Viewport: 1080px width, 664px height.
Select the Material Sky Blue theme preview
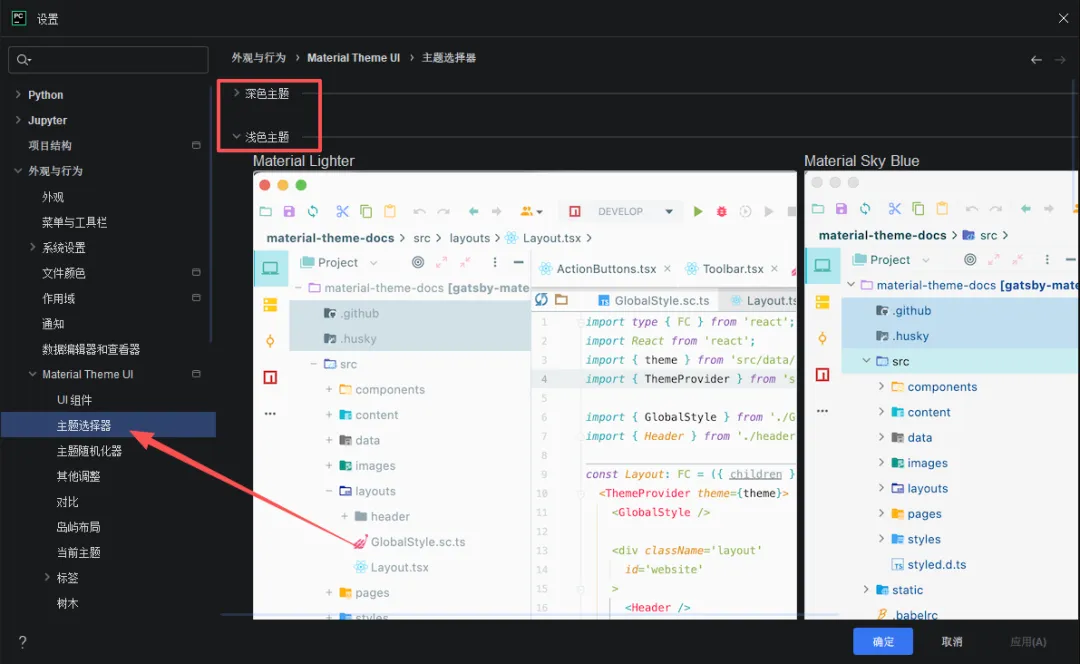pyautogui.click(x=942, y=395)
